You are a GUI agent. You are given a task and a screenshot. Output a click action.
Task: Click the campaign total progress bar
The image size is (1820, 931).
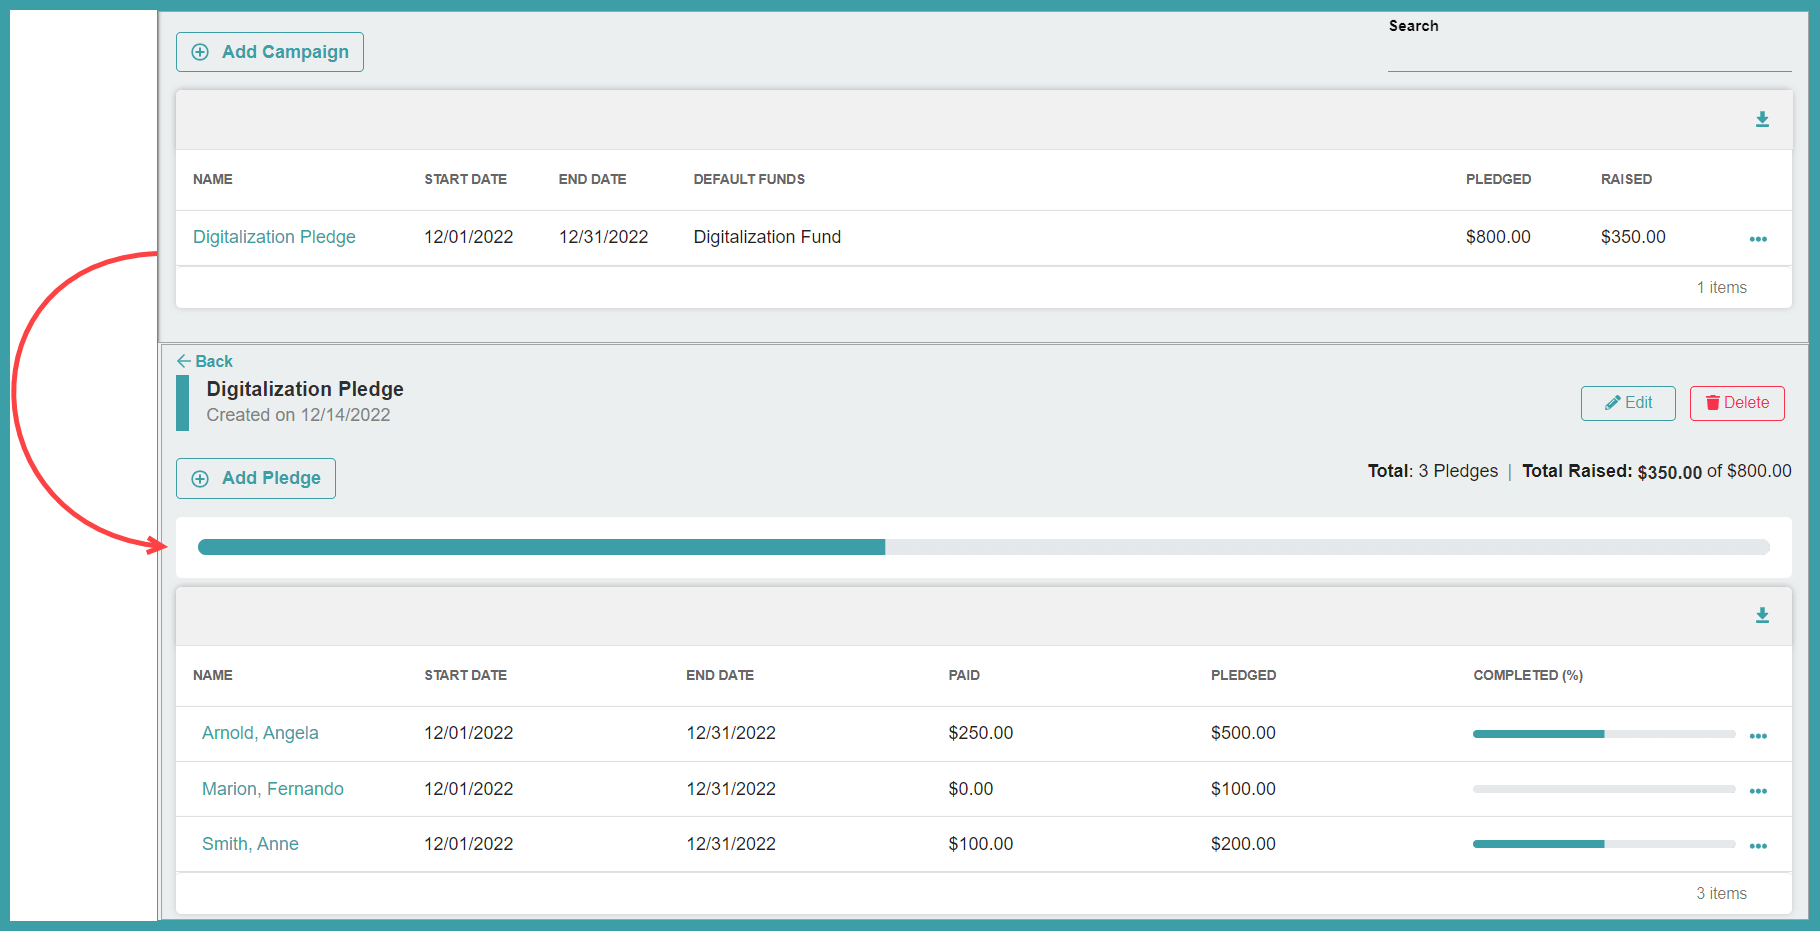[x=984, y=547]
